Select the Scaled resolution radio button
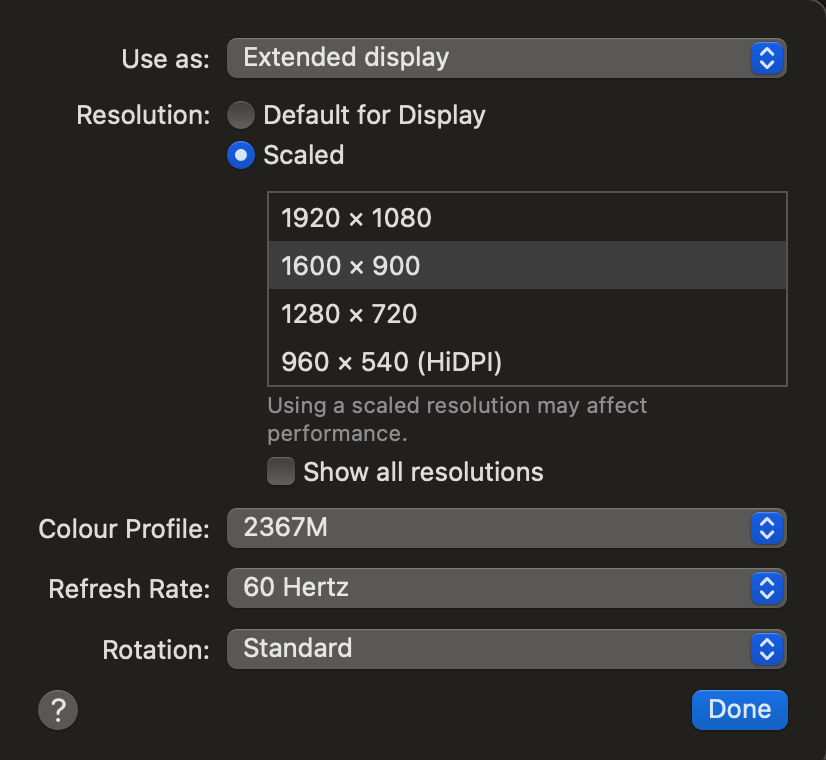The height and width of the screenshot is (760, 826). click(241, 155)
